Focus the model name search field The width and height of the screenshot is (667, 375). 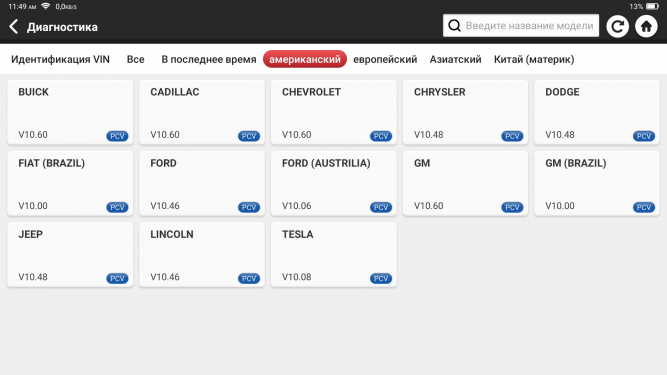click(521, 26)
